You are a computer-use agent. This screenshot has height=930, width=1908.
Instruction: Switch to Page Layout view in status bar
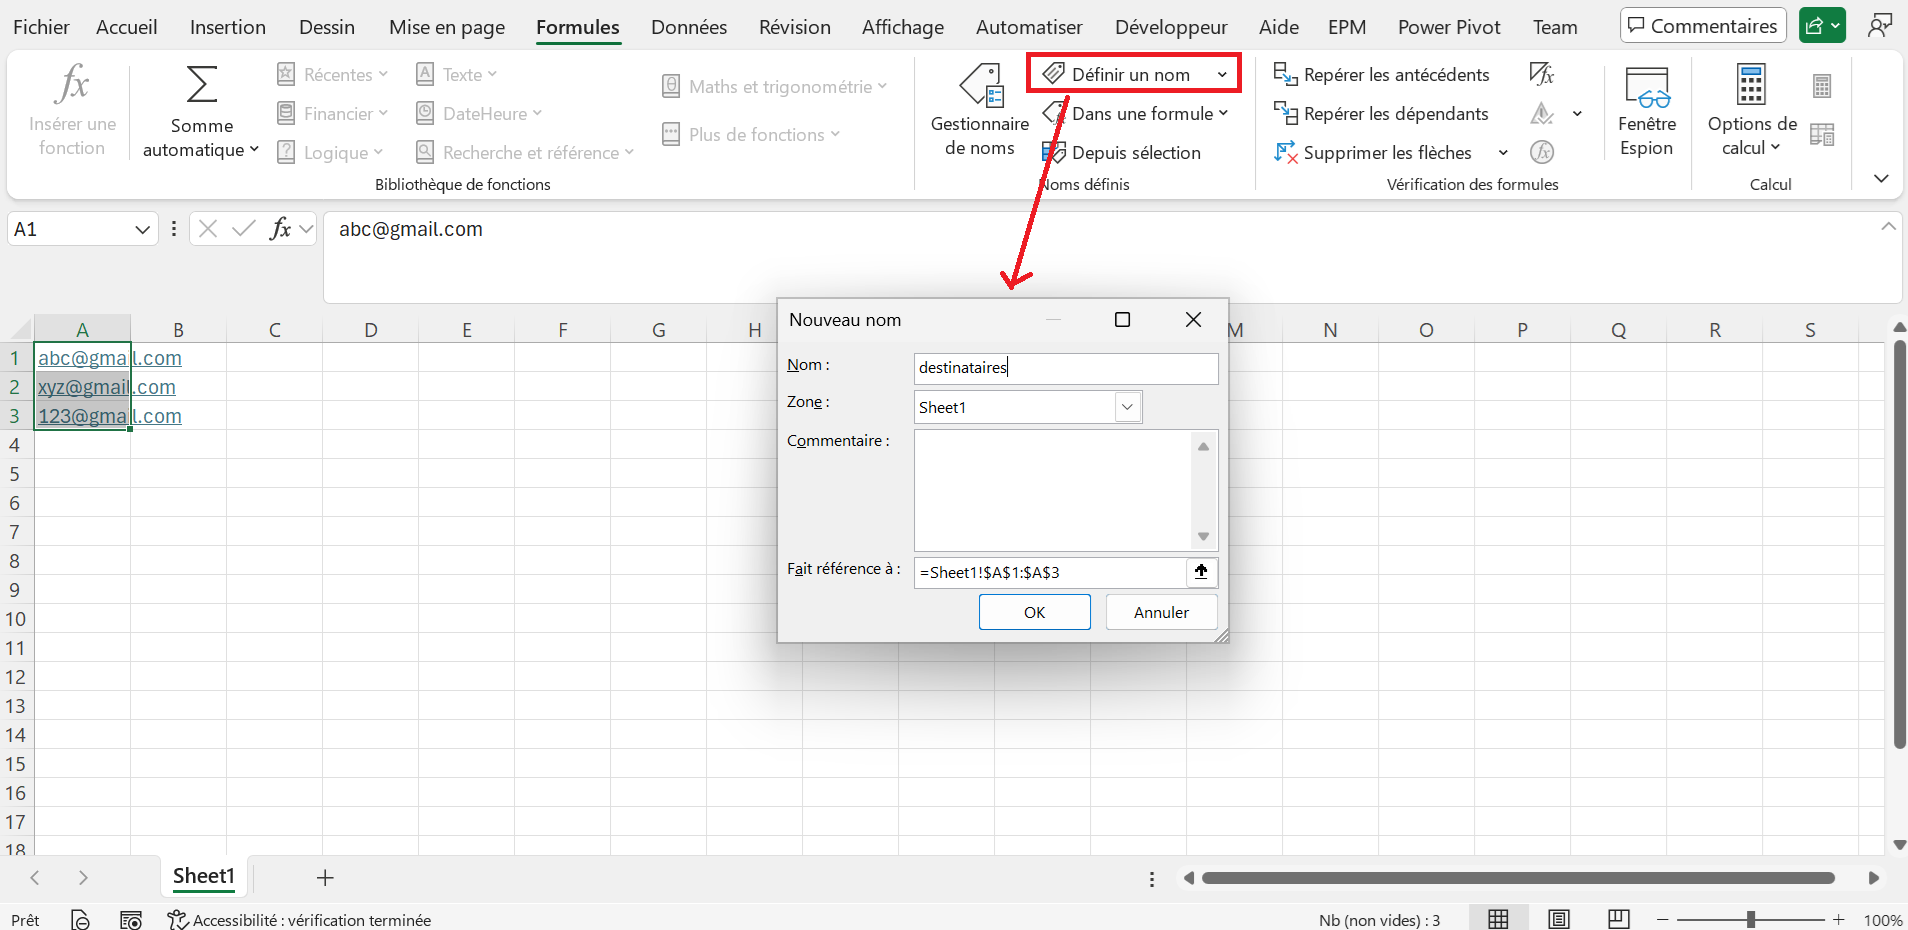(1558, 919)
